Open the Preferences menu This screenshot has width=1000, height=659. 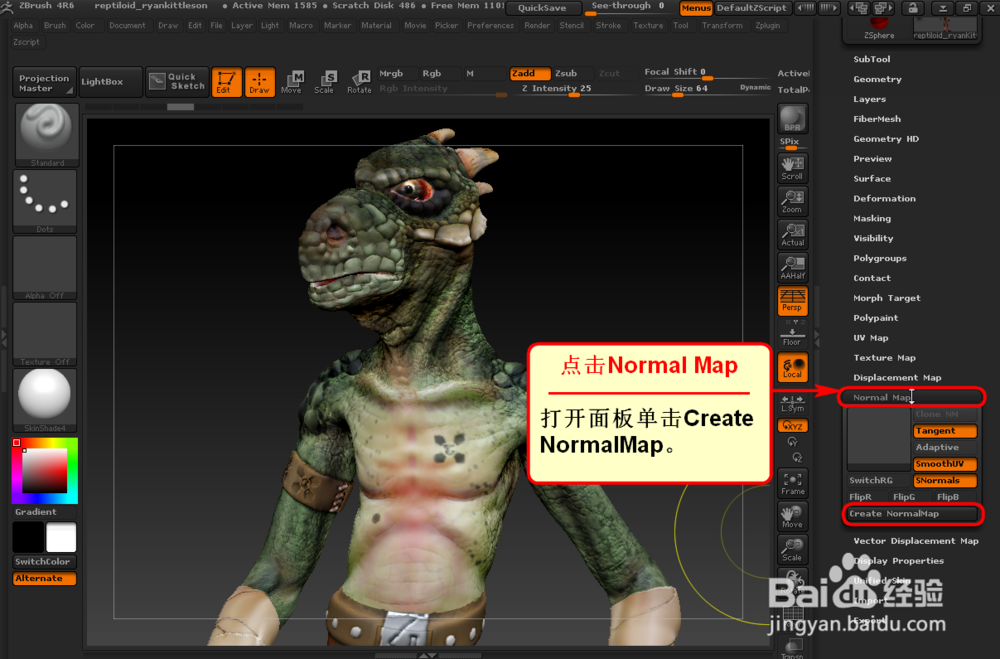[x=490, y=26]
